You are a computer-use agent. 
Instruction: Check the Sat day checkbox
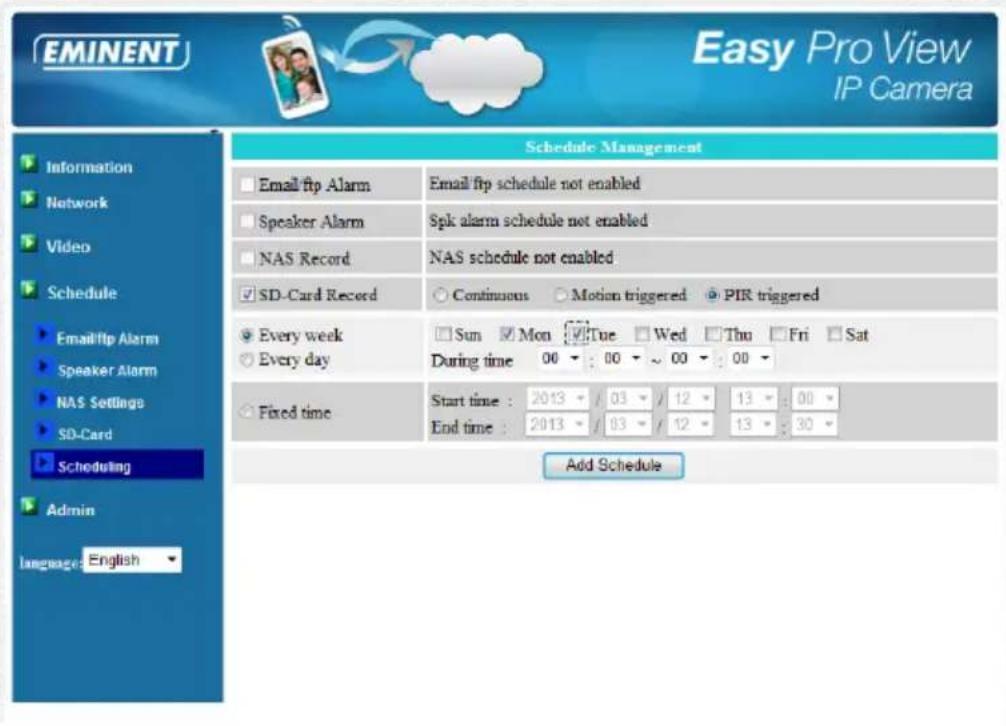tap(834, 334)
